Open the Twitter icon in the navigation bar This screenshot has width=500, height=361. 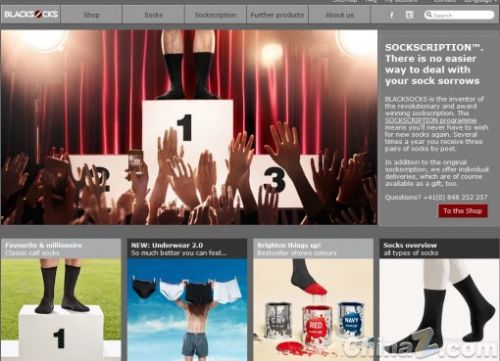coord(409,15)
